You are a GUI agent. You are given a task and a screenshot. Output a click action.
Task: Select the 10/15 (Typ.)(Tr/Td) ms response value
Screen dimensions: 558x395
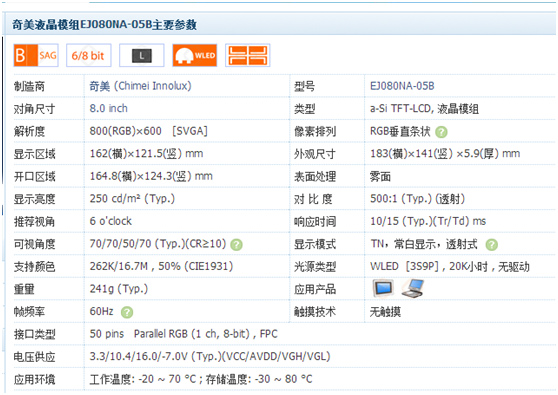point(428,221)
